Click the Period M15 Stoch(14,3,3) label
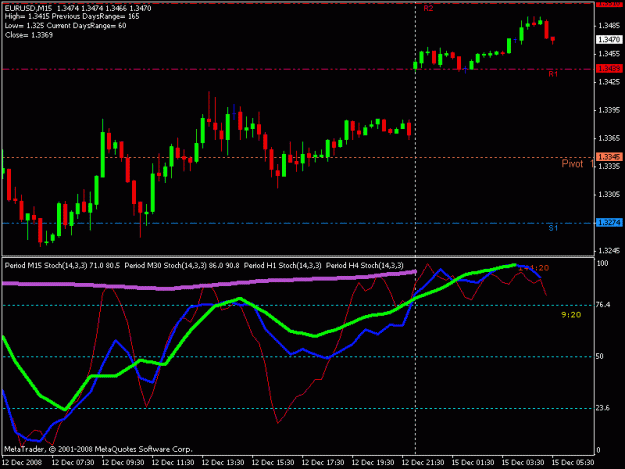 coord(46,265)
